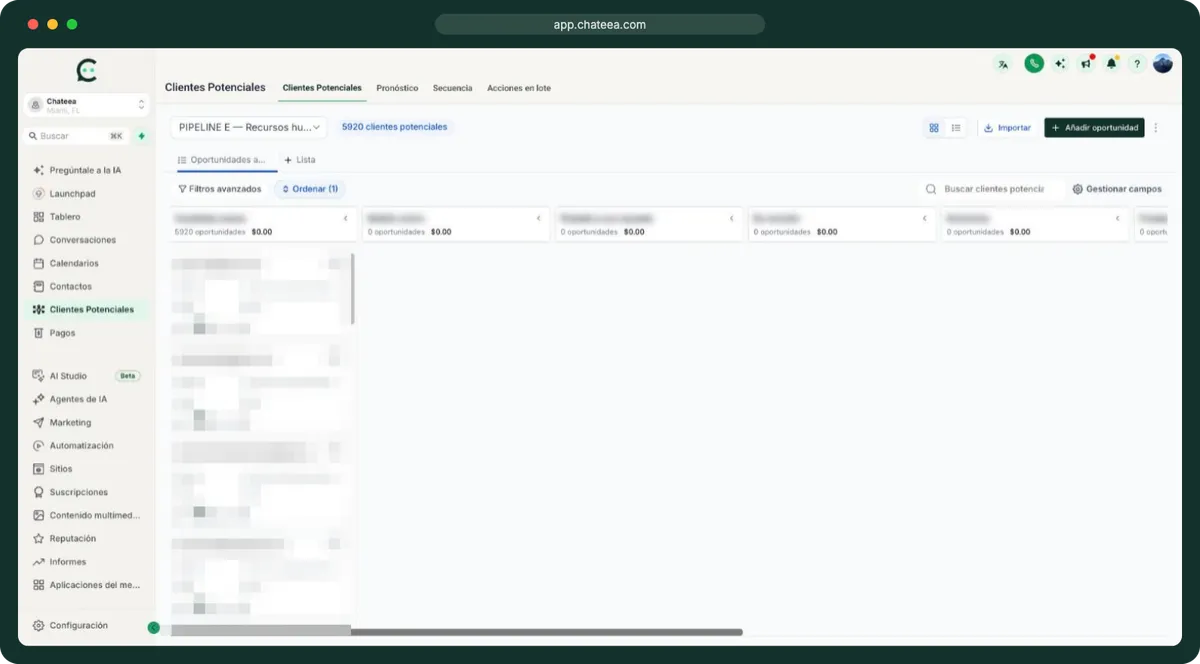Open Gestionar campos
Screen dimensions: 1200x664
click(1117, 189)
